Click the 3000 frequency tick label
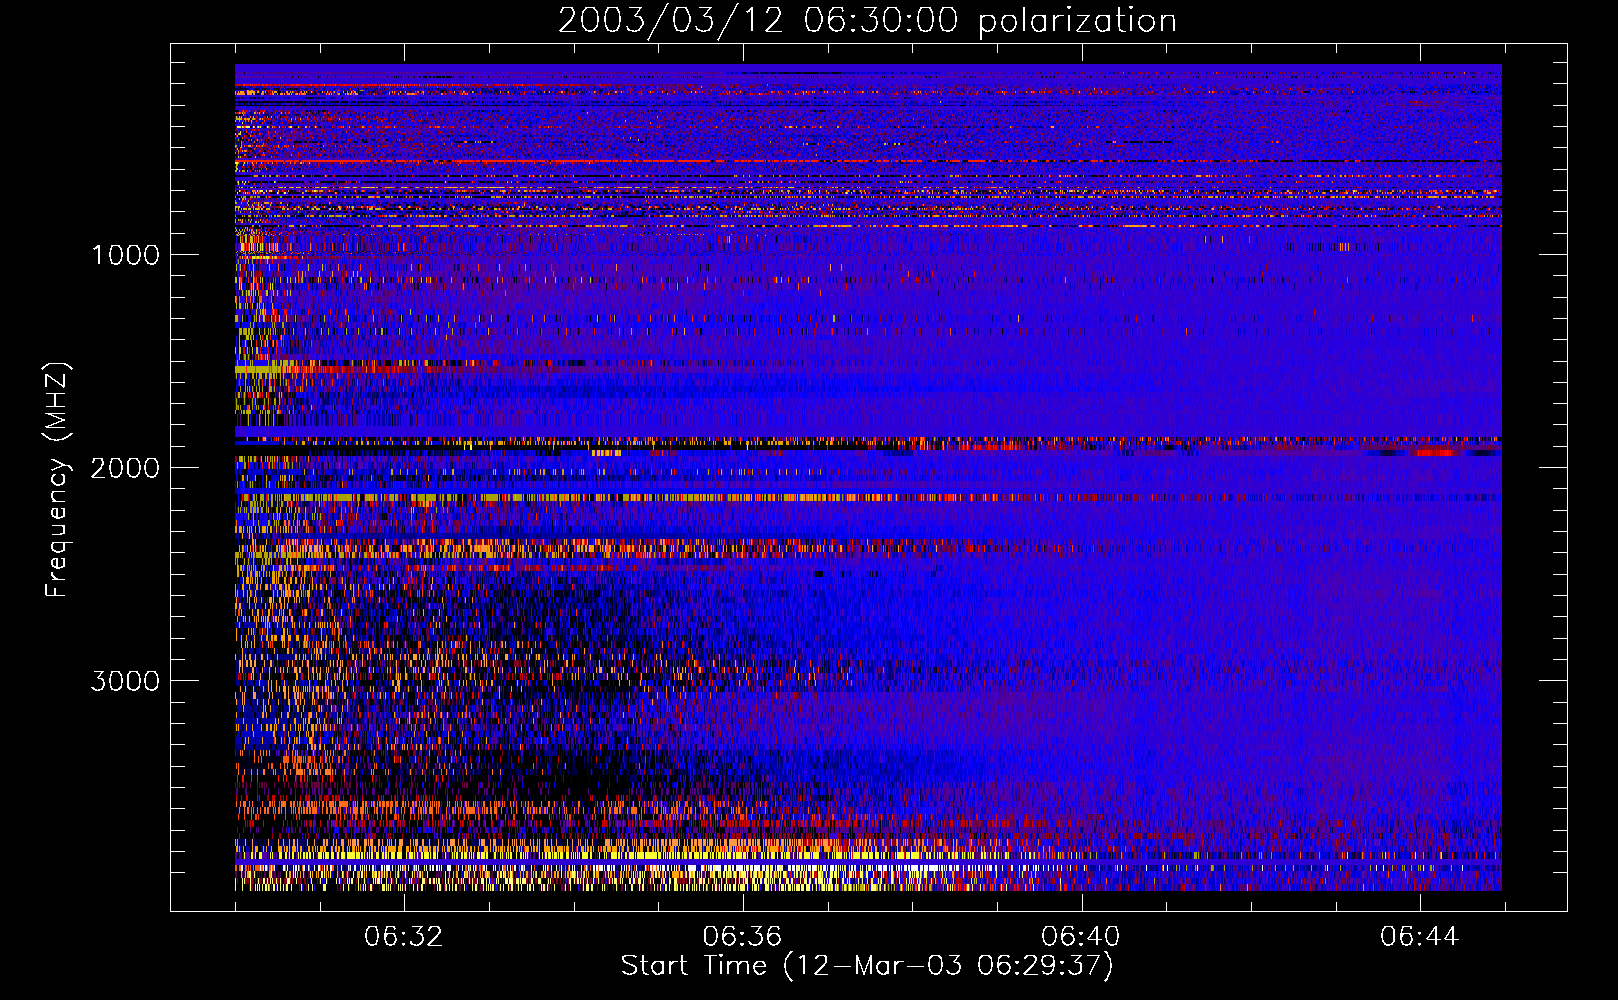This screenshot has width=1618, height=1000. 125,681
